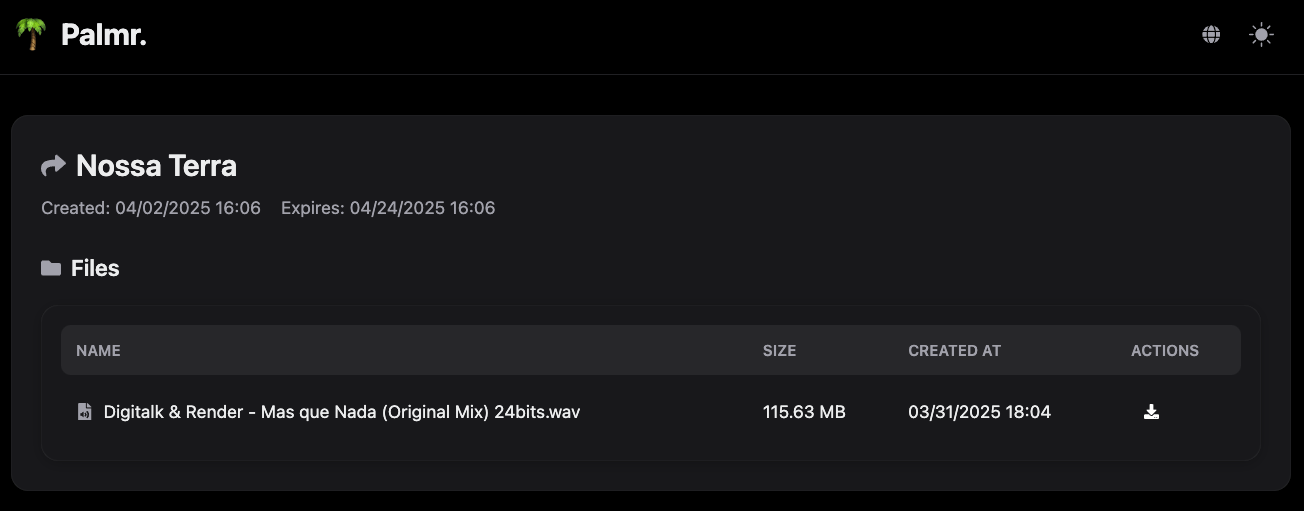The height and width of the screenshot is (511, 1304).
Task: Click the share arrow icon beside Nossa Terra
Action: (x=53, y=165)
